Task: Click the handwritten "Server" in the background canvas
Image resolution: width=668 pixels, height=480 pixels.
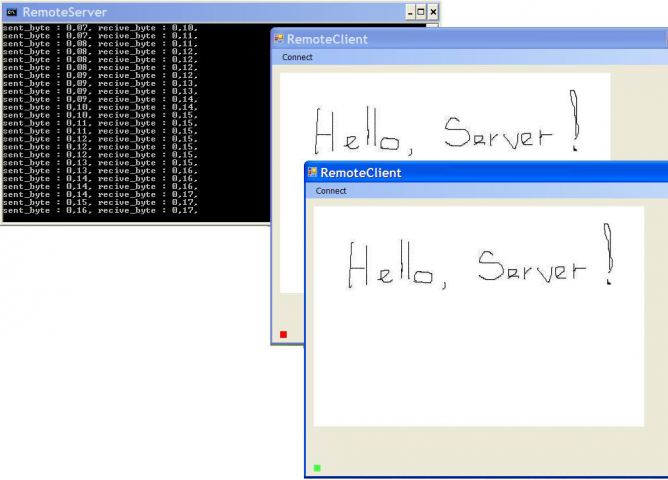Action: (x=498, y=132)
